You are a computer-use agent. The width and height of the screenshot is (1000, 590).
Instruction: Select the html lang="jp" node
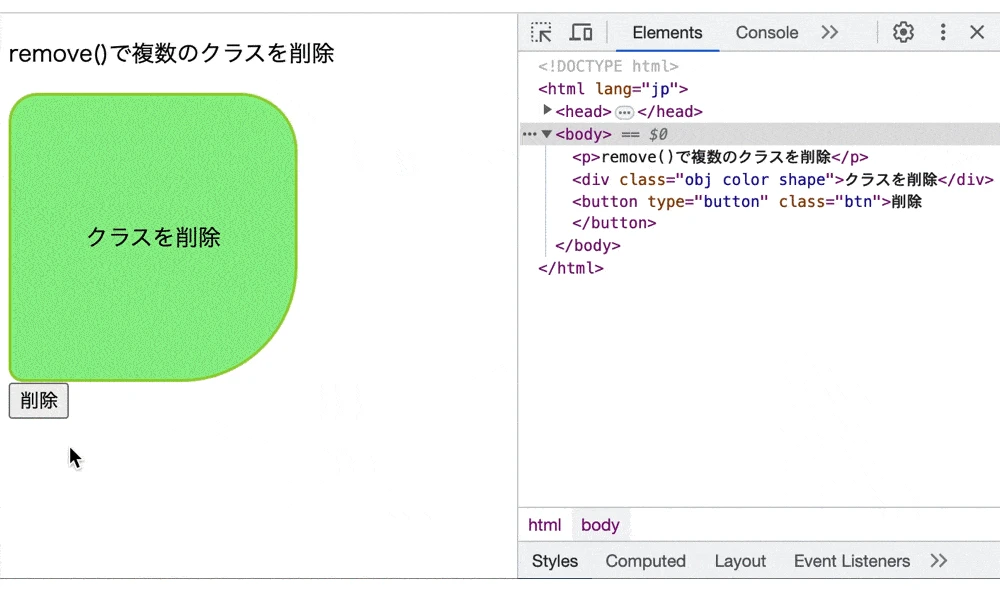613,89
